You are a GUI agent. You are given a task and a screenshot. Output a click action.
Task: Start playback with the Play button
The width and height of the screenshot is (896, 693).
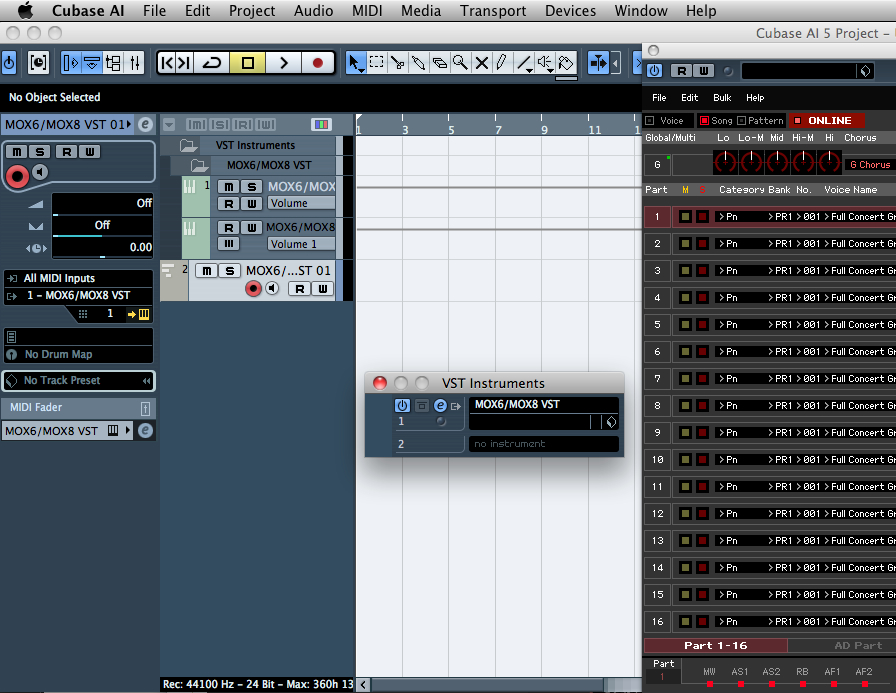283,62
